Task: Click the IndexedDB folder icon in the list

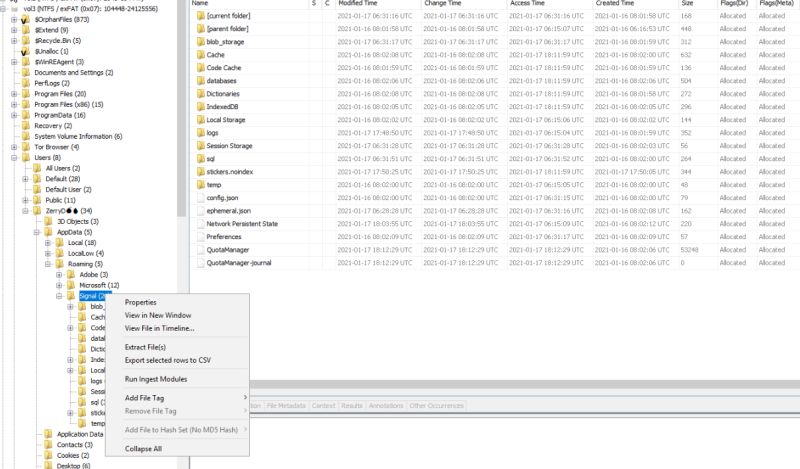Action: pyautogui.click(x=201, y=107)
